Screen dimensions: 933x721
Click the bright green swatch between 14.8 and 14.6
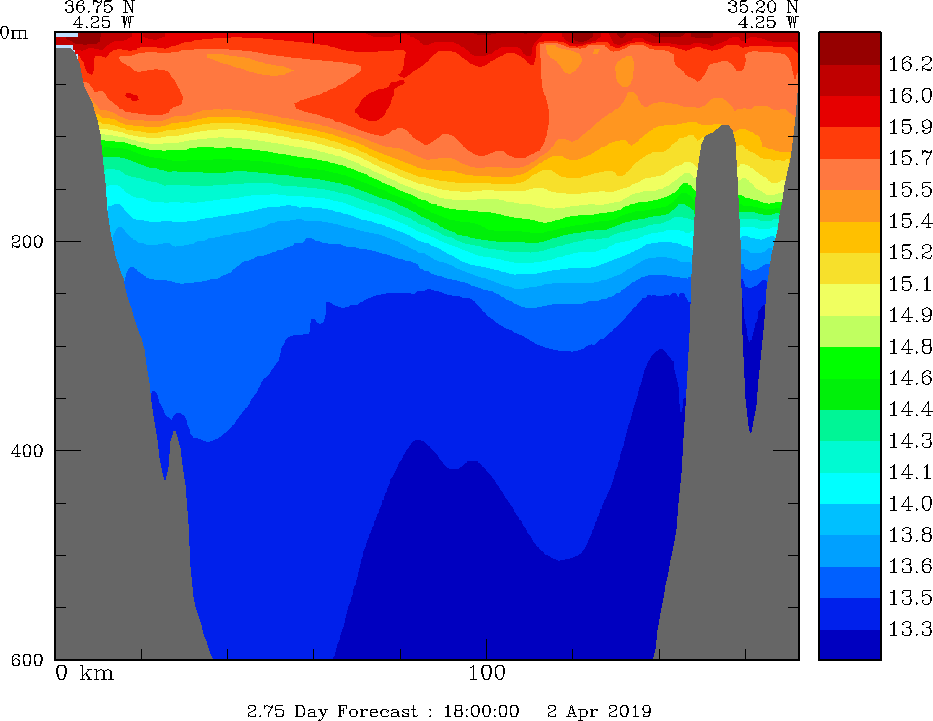click(849, 363)
